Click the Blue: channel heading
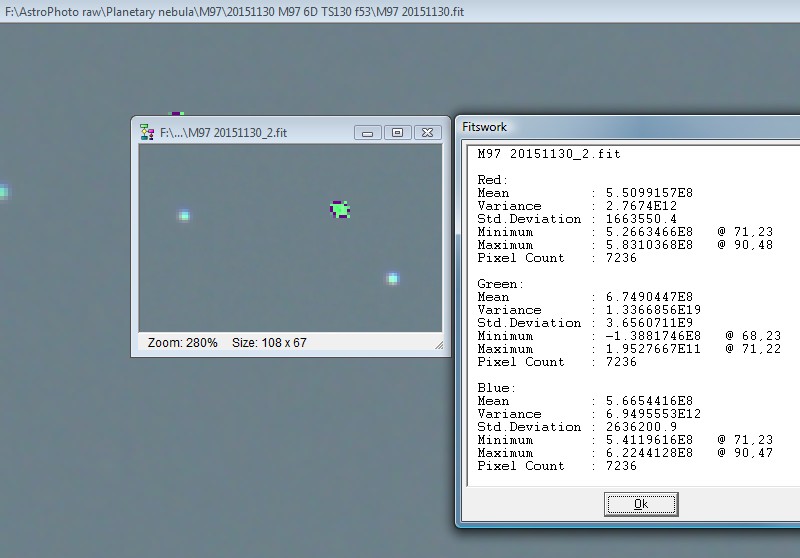800x558 pixels. pyautogui.click(x=496, y=388)
